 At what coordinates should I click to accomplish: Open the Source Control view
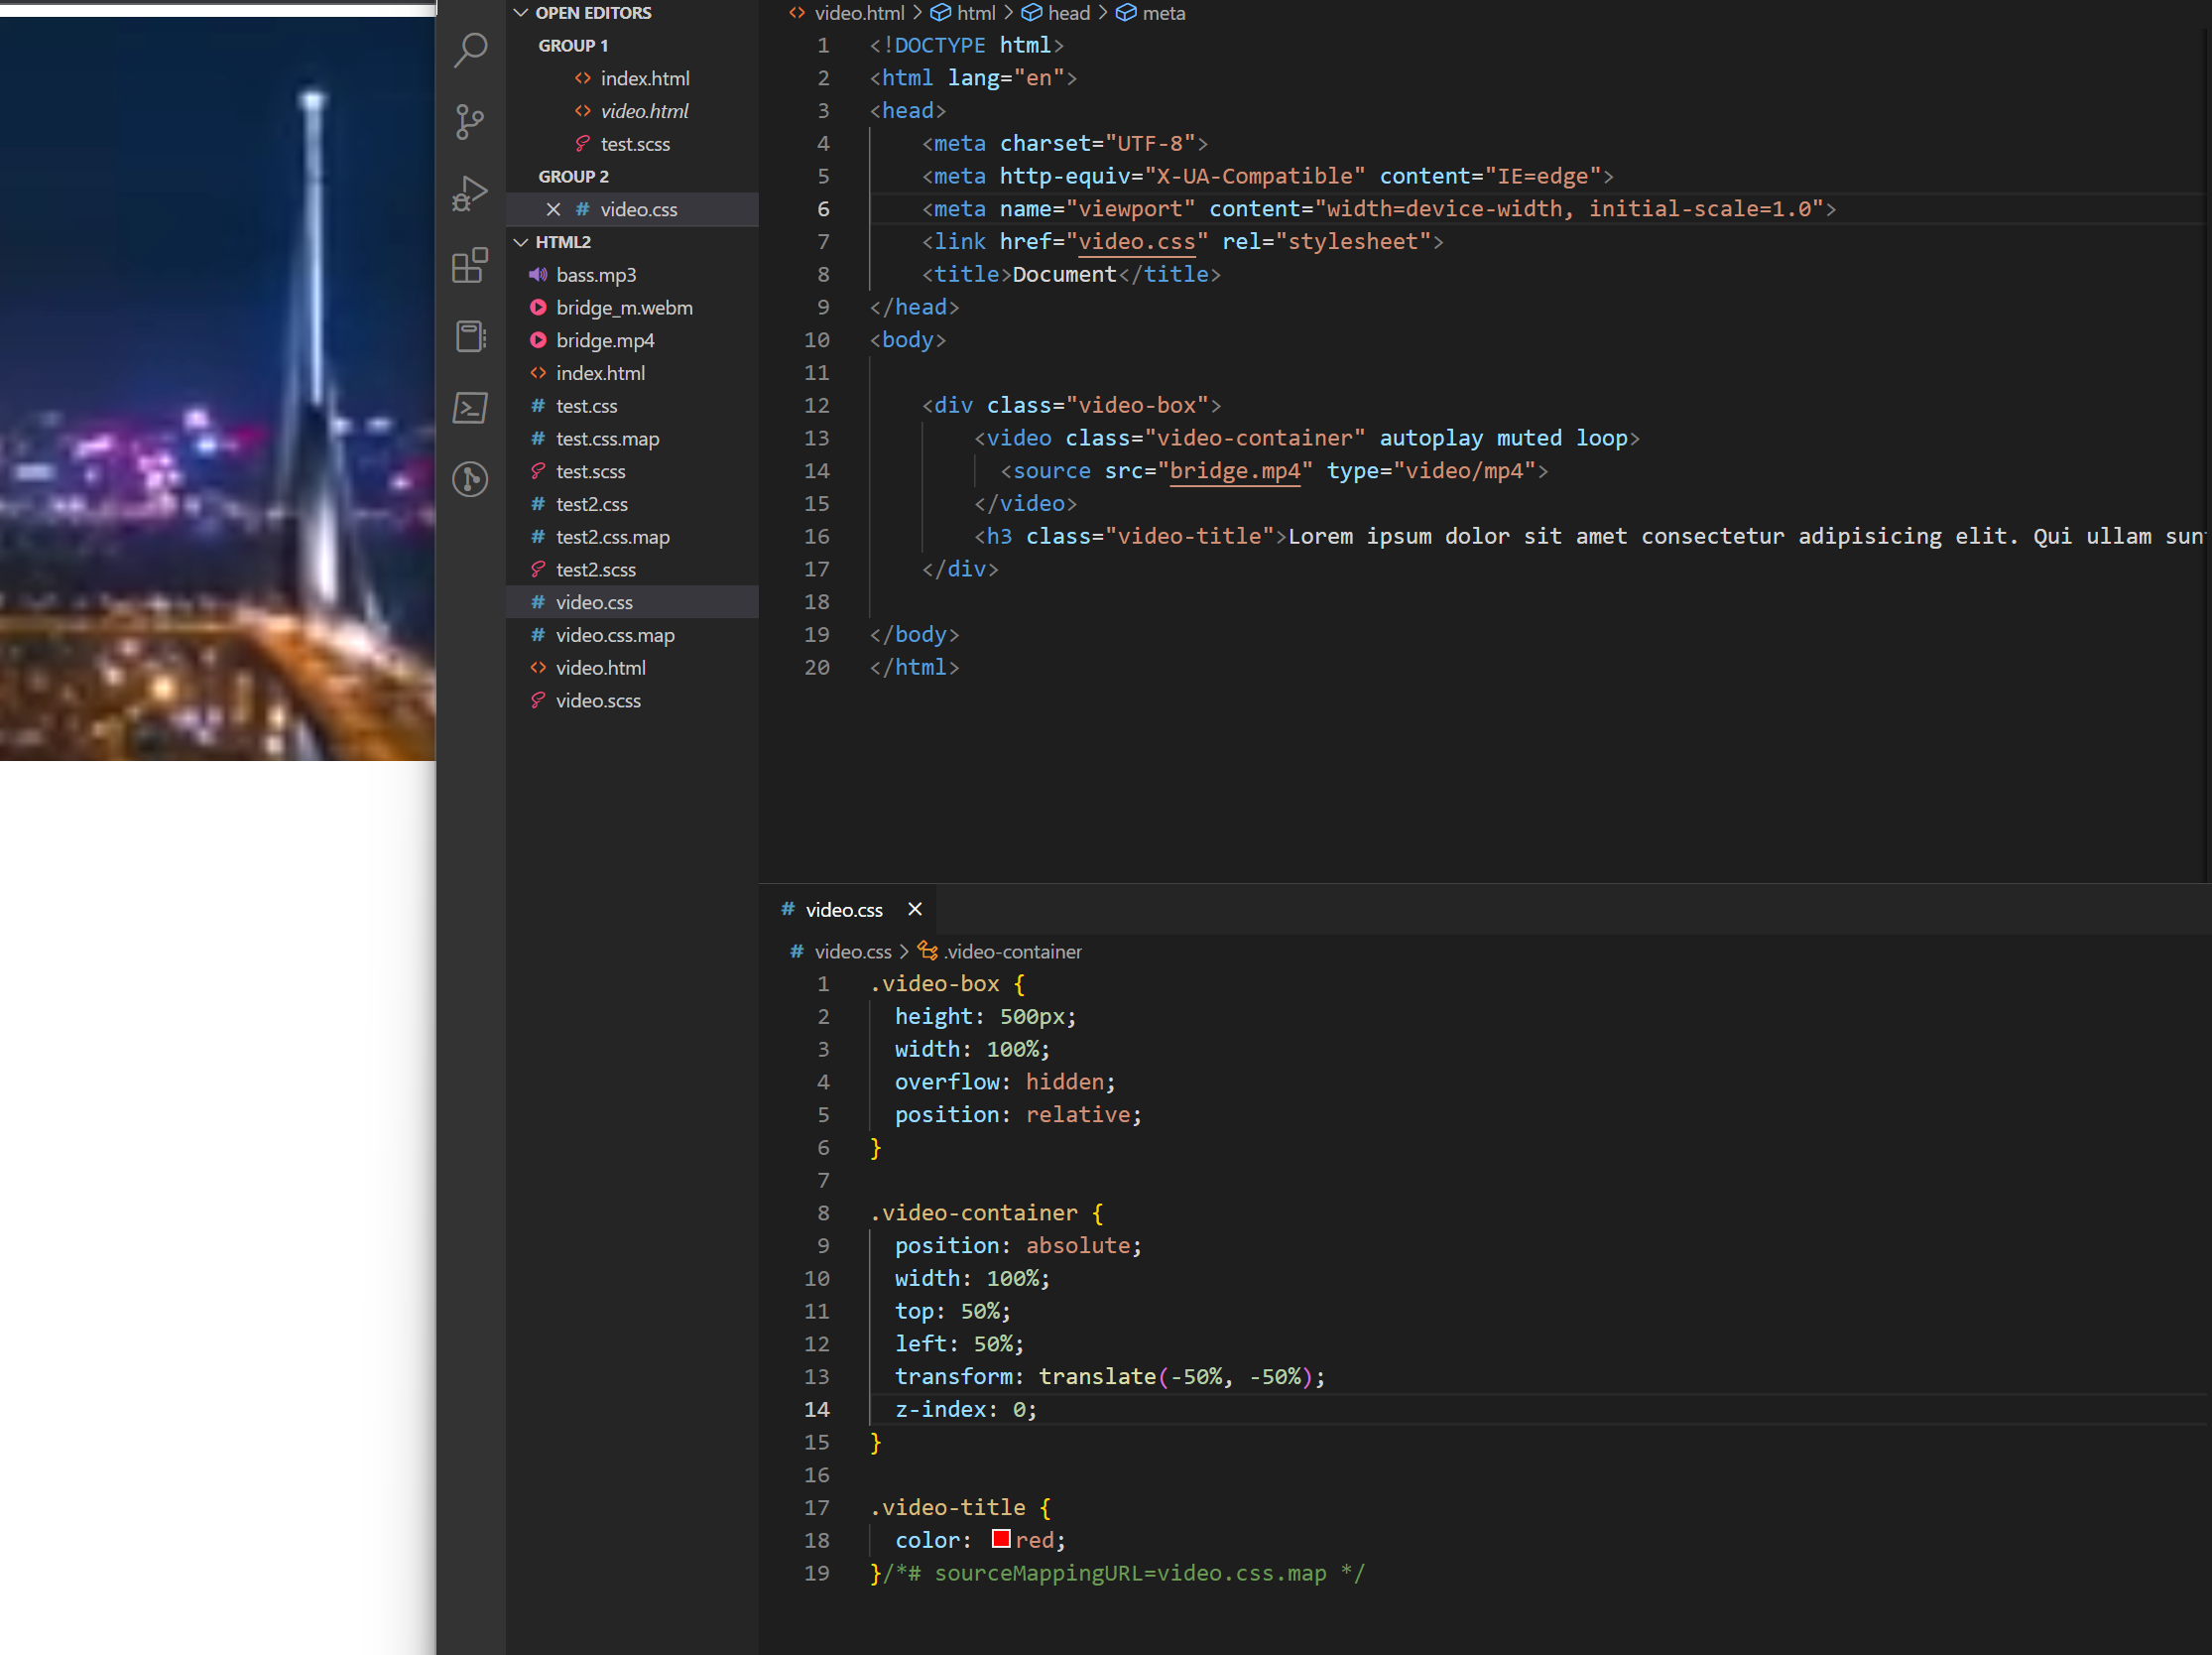tap(470, 122)
